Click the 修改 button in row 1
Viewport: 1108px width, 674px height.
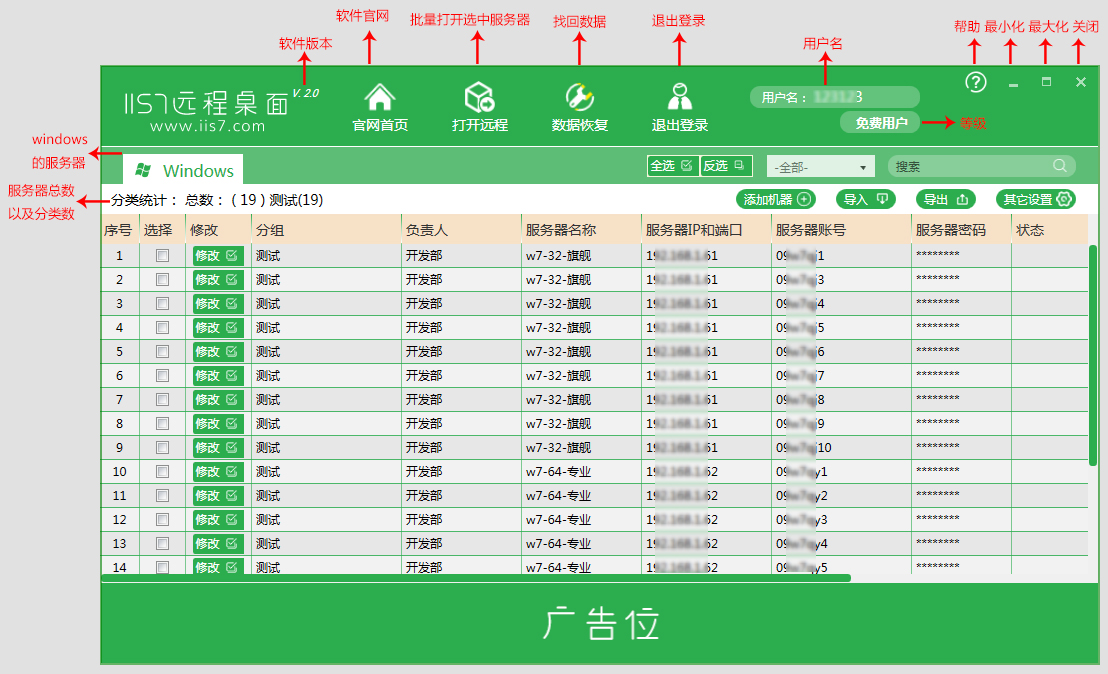point(218,256)
